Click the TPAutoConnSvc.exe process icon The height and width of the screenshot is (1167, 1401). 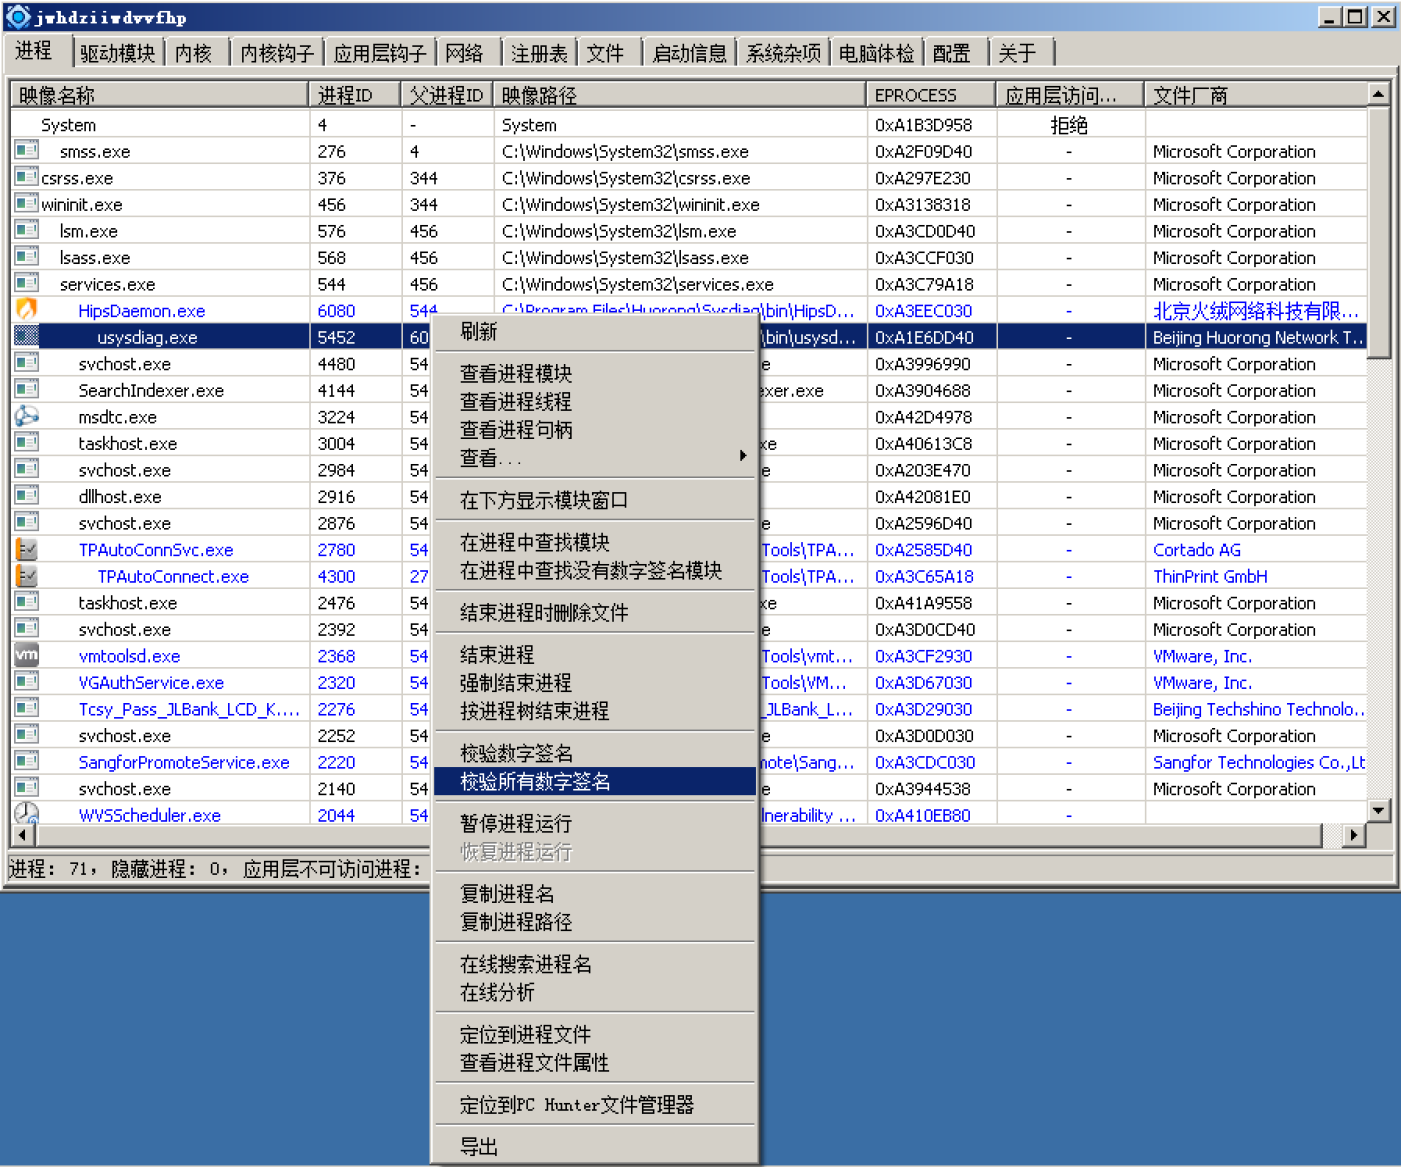point(26,549)
